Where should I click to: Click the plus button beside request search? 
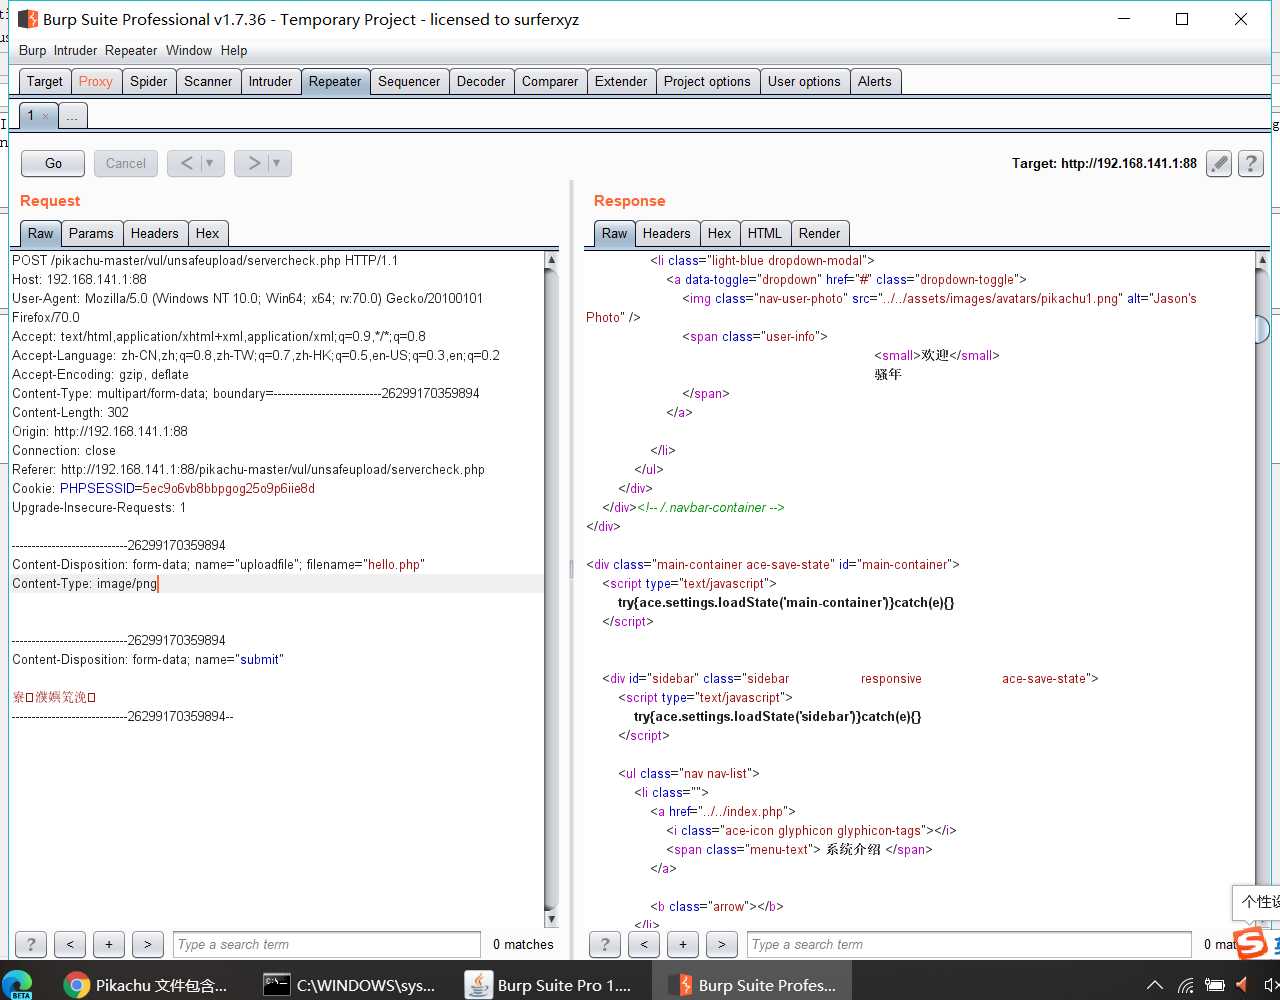109,944
